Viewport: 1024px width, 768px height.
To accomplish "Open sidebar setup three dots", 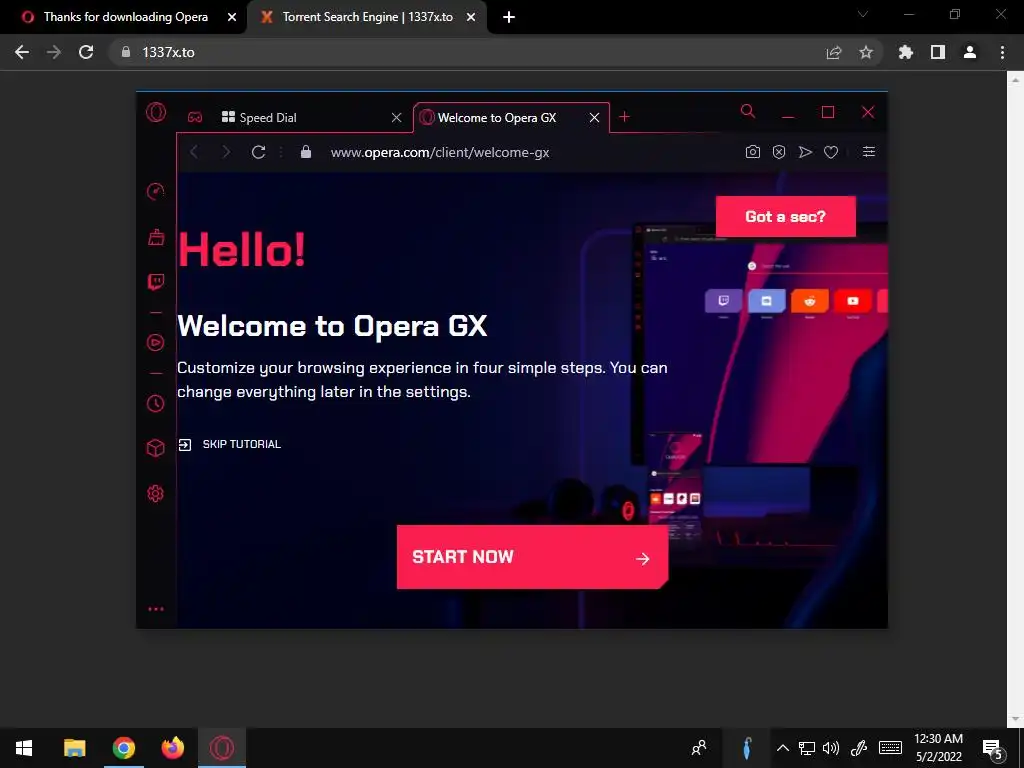I will click(x=155, y=609).
